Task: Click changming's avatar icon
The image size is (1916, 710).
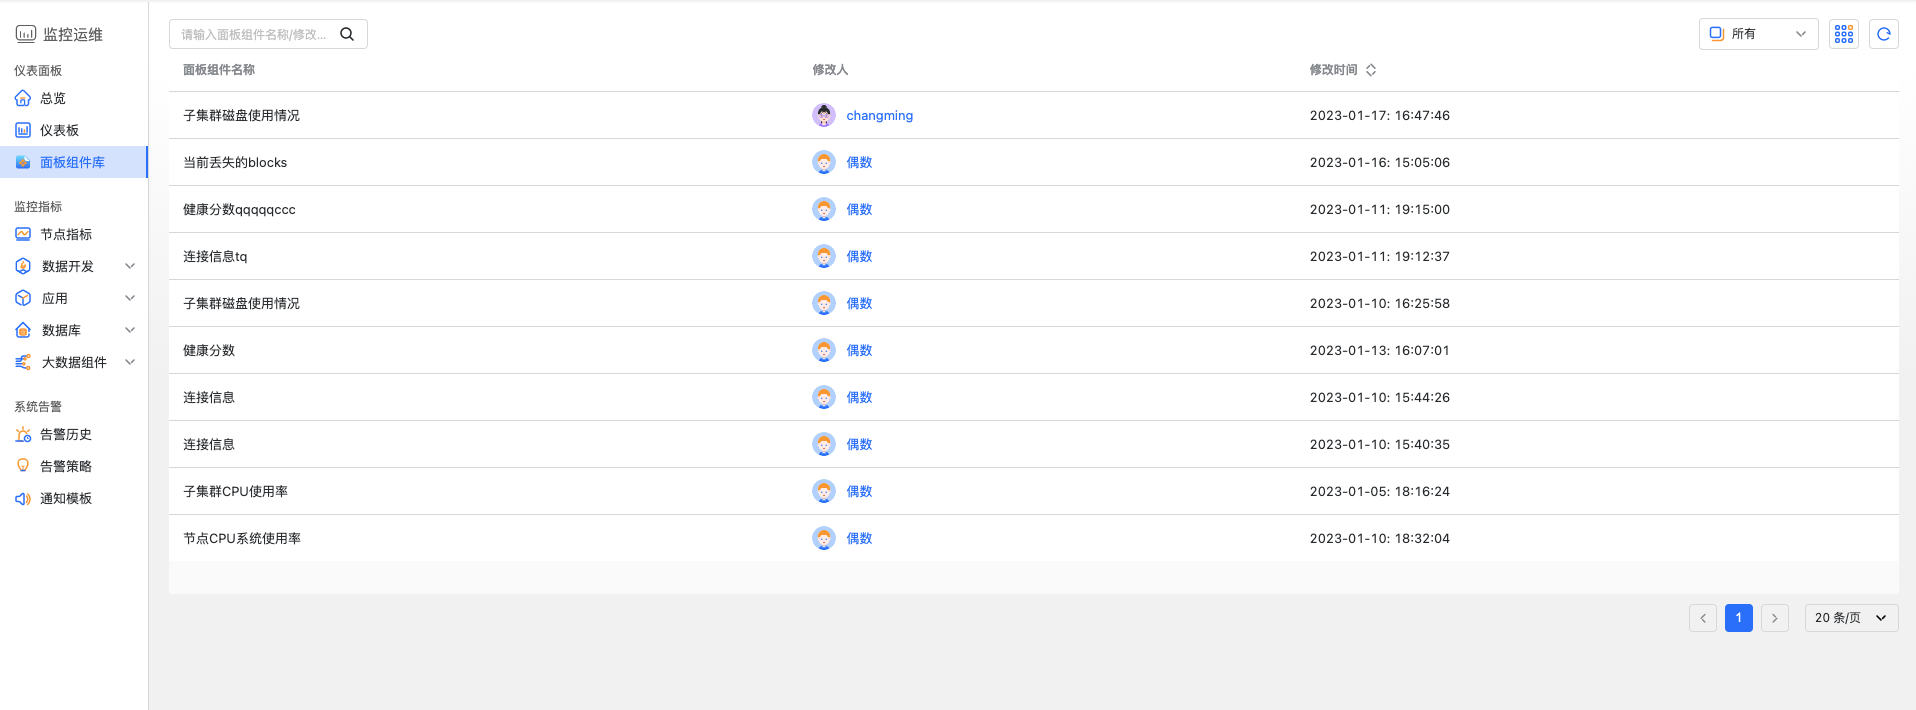Action: [x=824, y=115]
